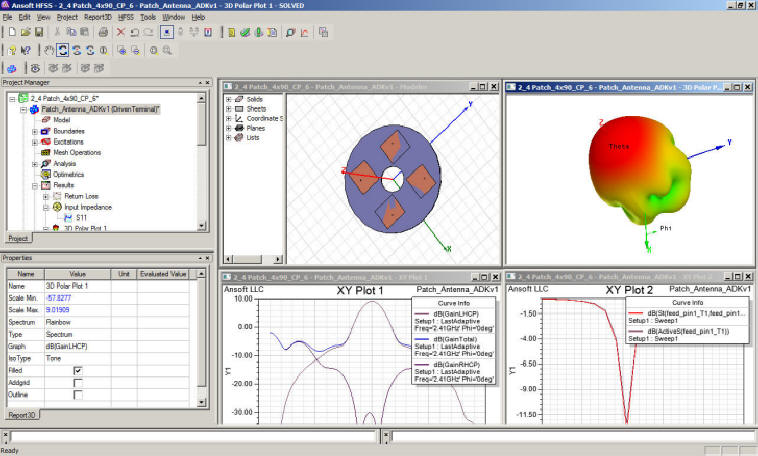Click Project Manager scrollbar down arrow
This screenshot has height=456, width=758.
click(x=202, y=226)
